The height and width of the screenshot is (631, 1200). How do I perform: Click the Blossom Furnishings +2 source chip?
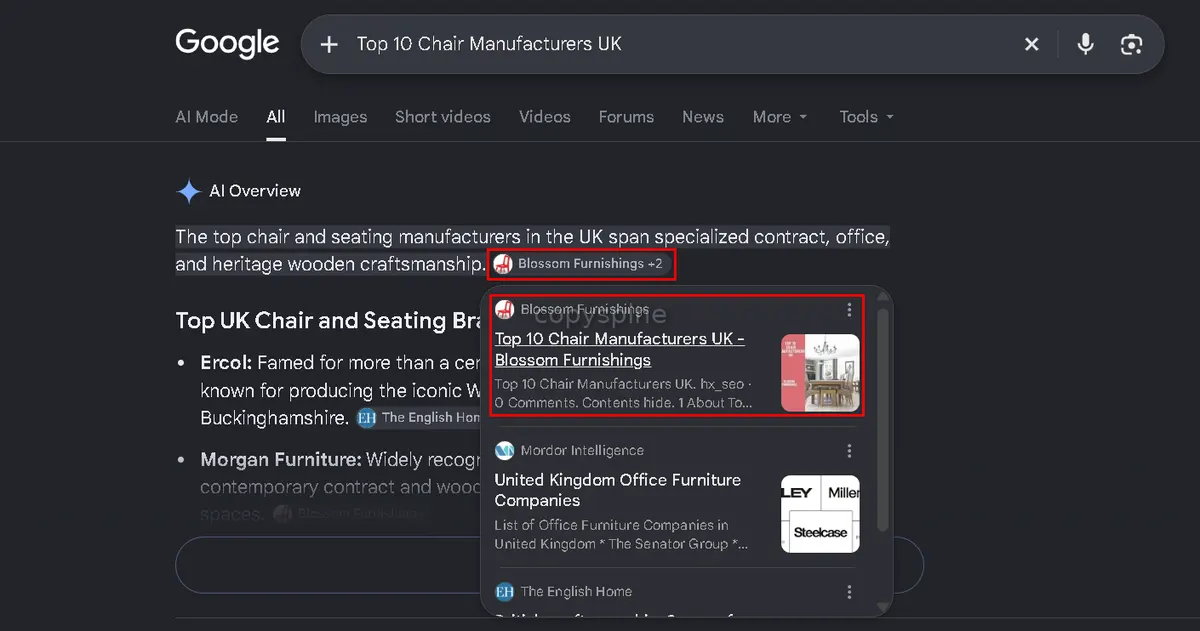point(581,264)
